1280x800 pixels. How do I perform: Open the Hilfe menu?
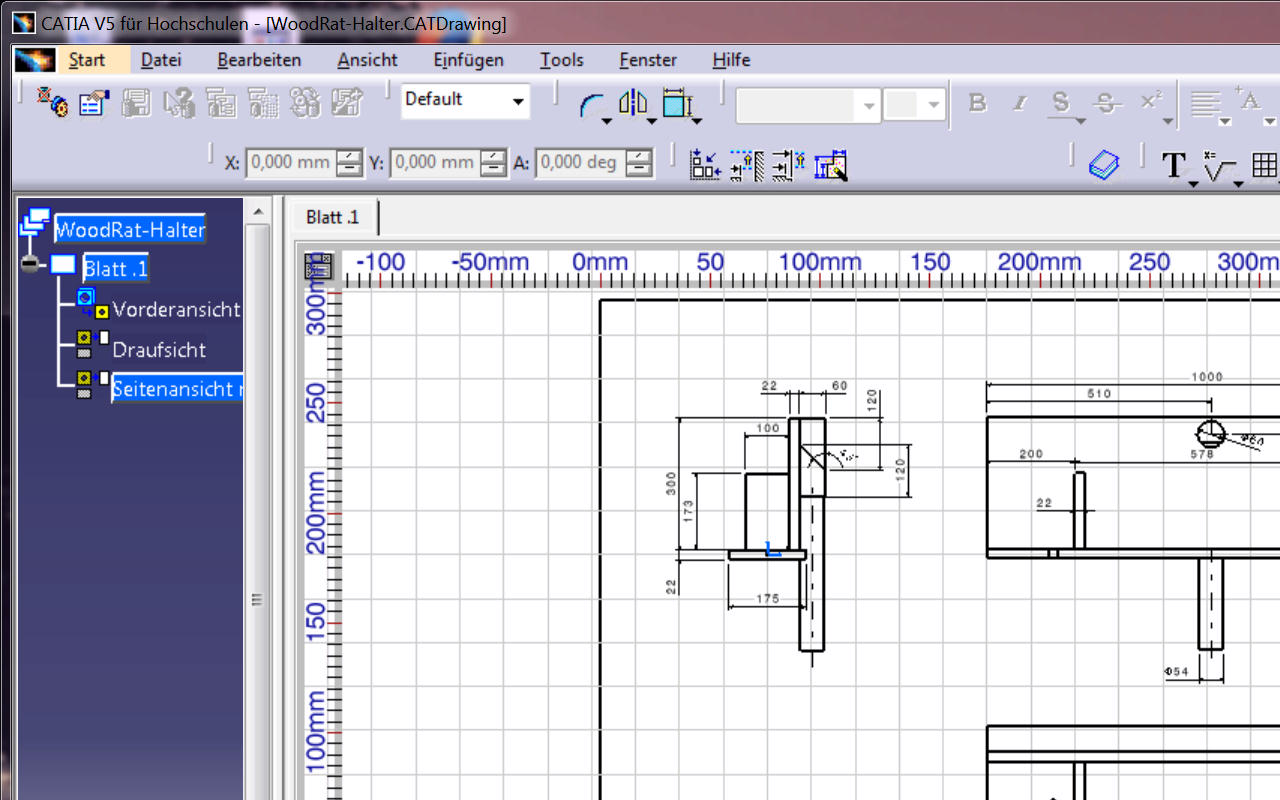(731, 60)
